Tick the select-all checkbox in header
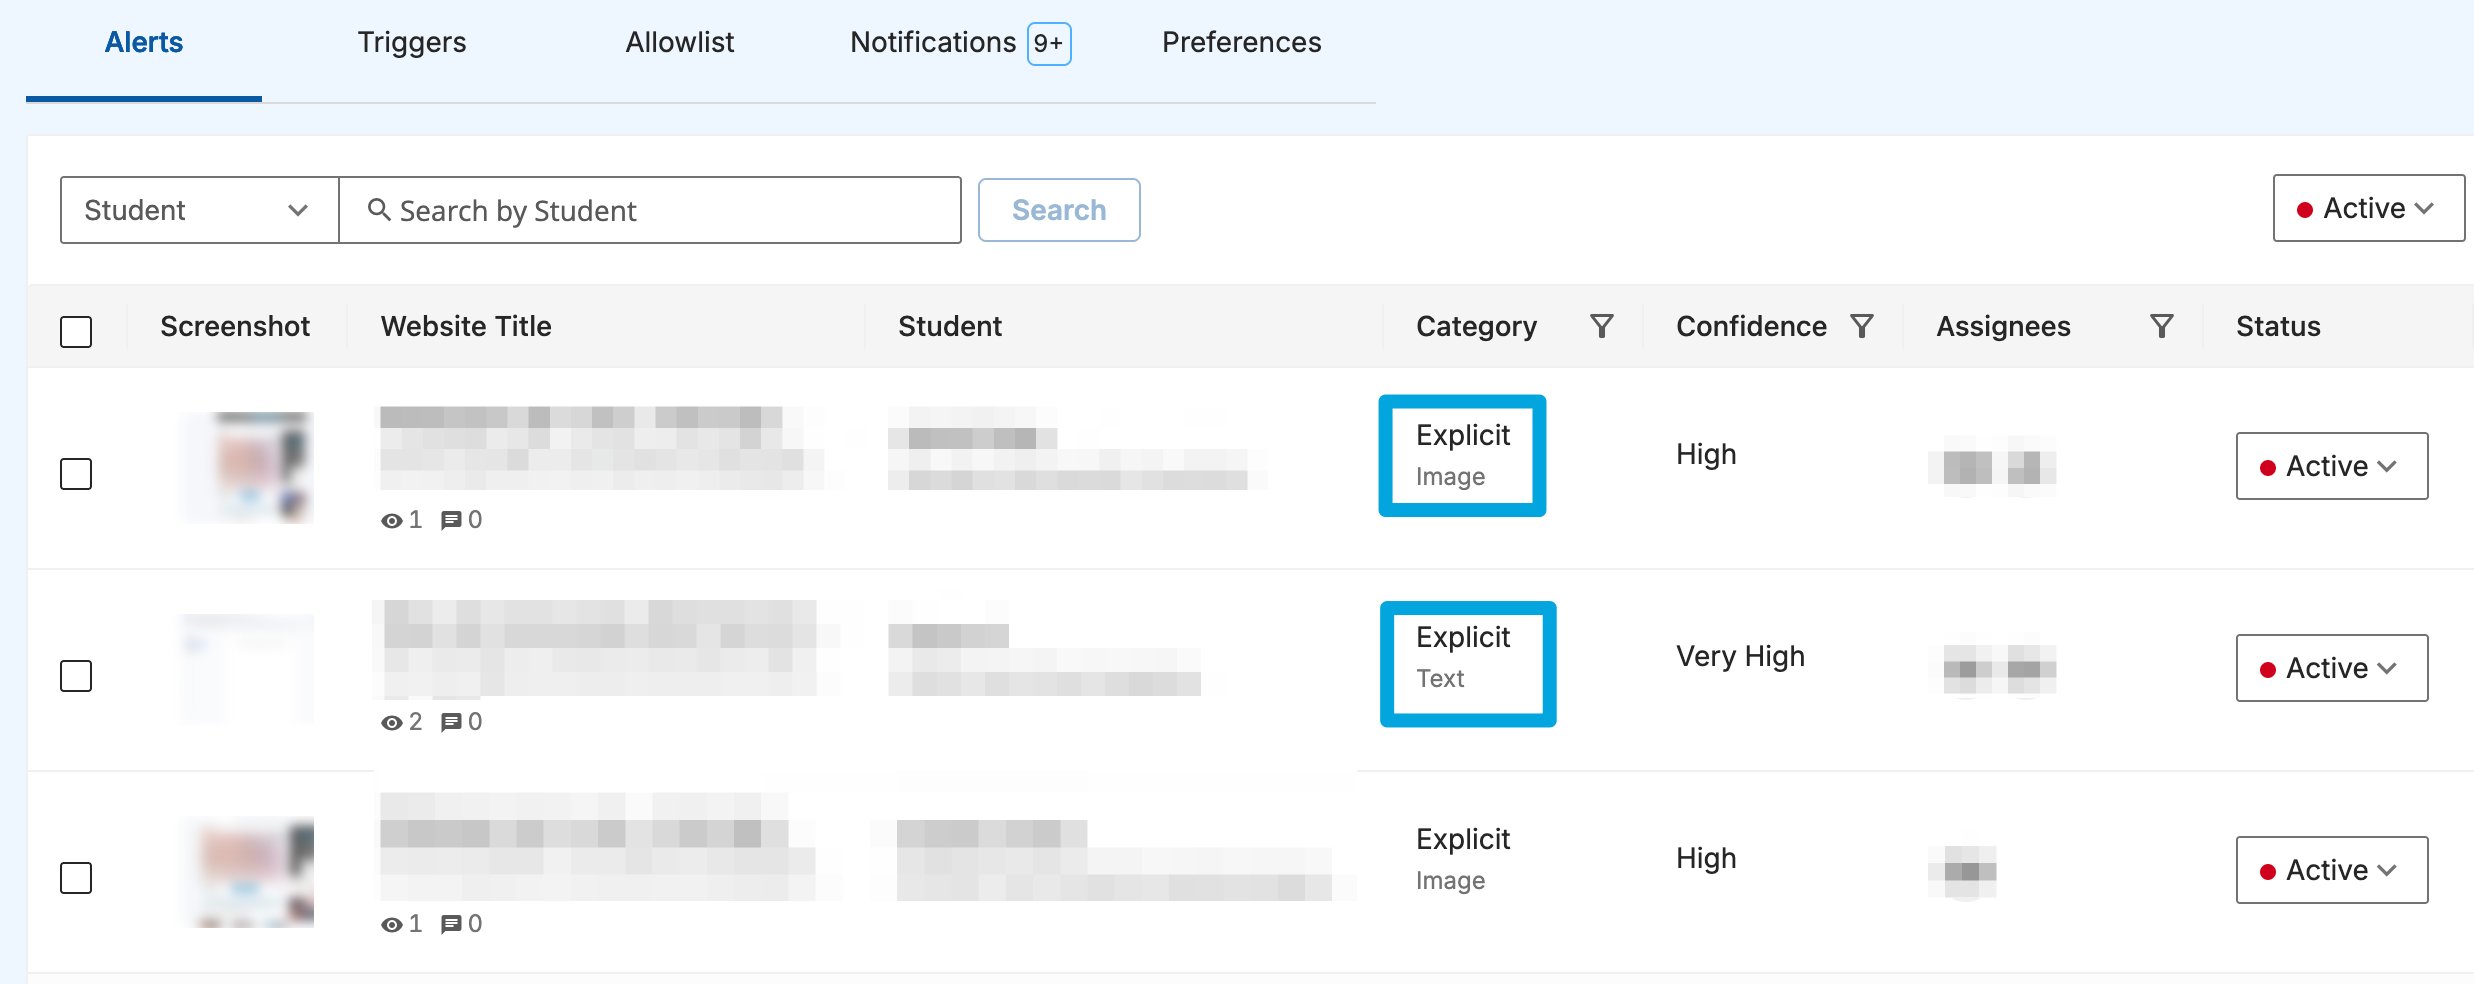Viewport: 2474px width, 984px height. 76,331
